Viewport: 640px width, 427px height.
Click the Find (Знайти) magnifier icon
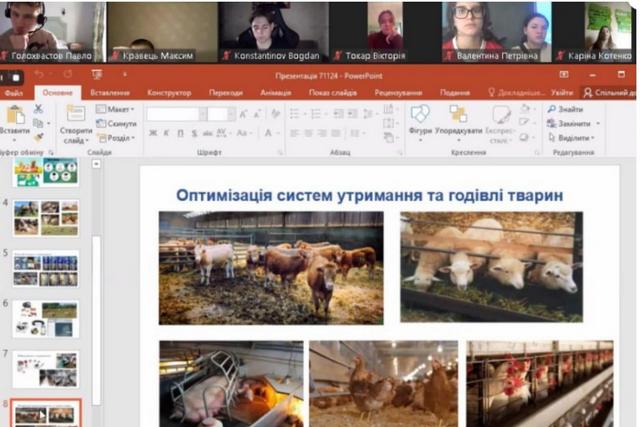click(x=552, y=109)
